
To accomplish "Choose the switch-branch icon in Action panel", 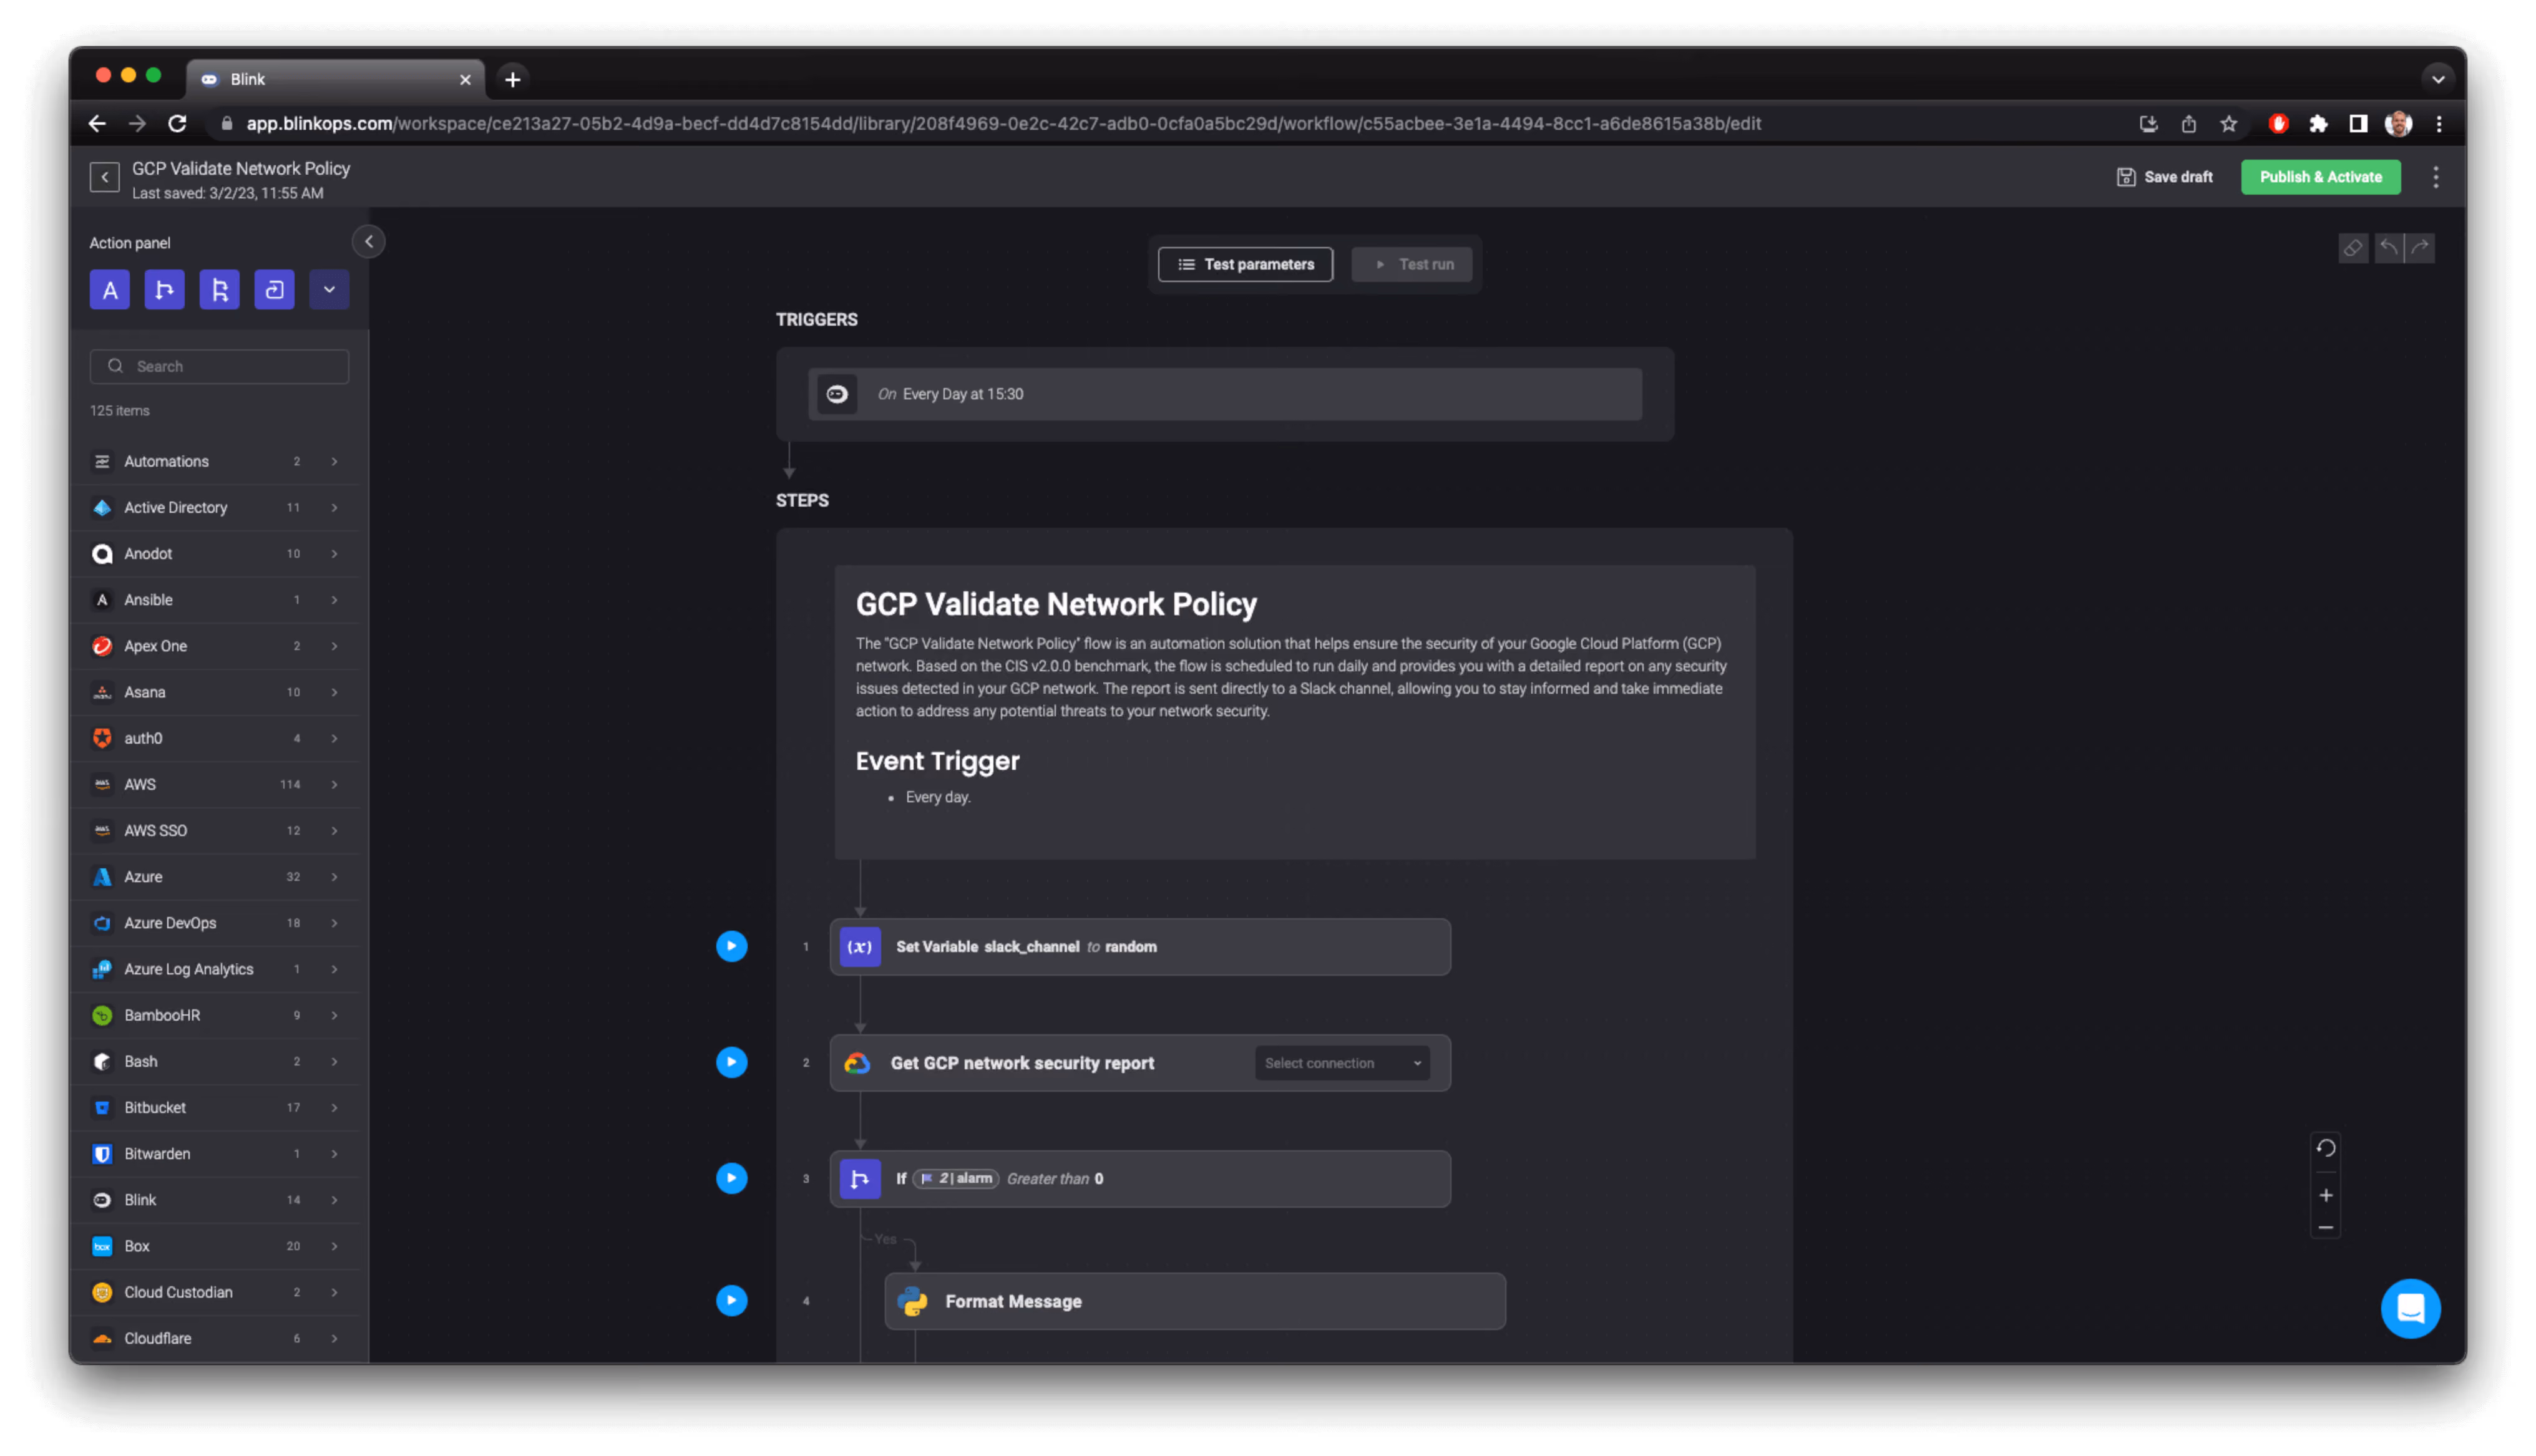I will point(220,290).
